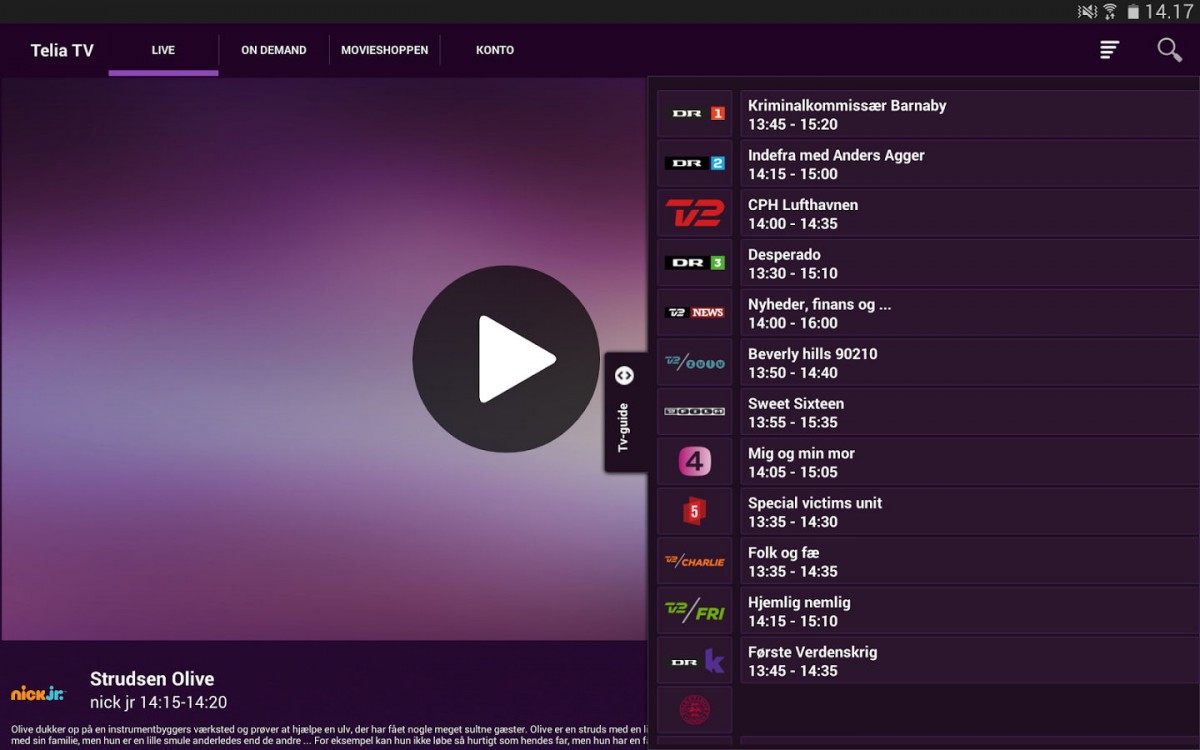Tap the TV2 Charlie channel logo

point(695,561)
